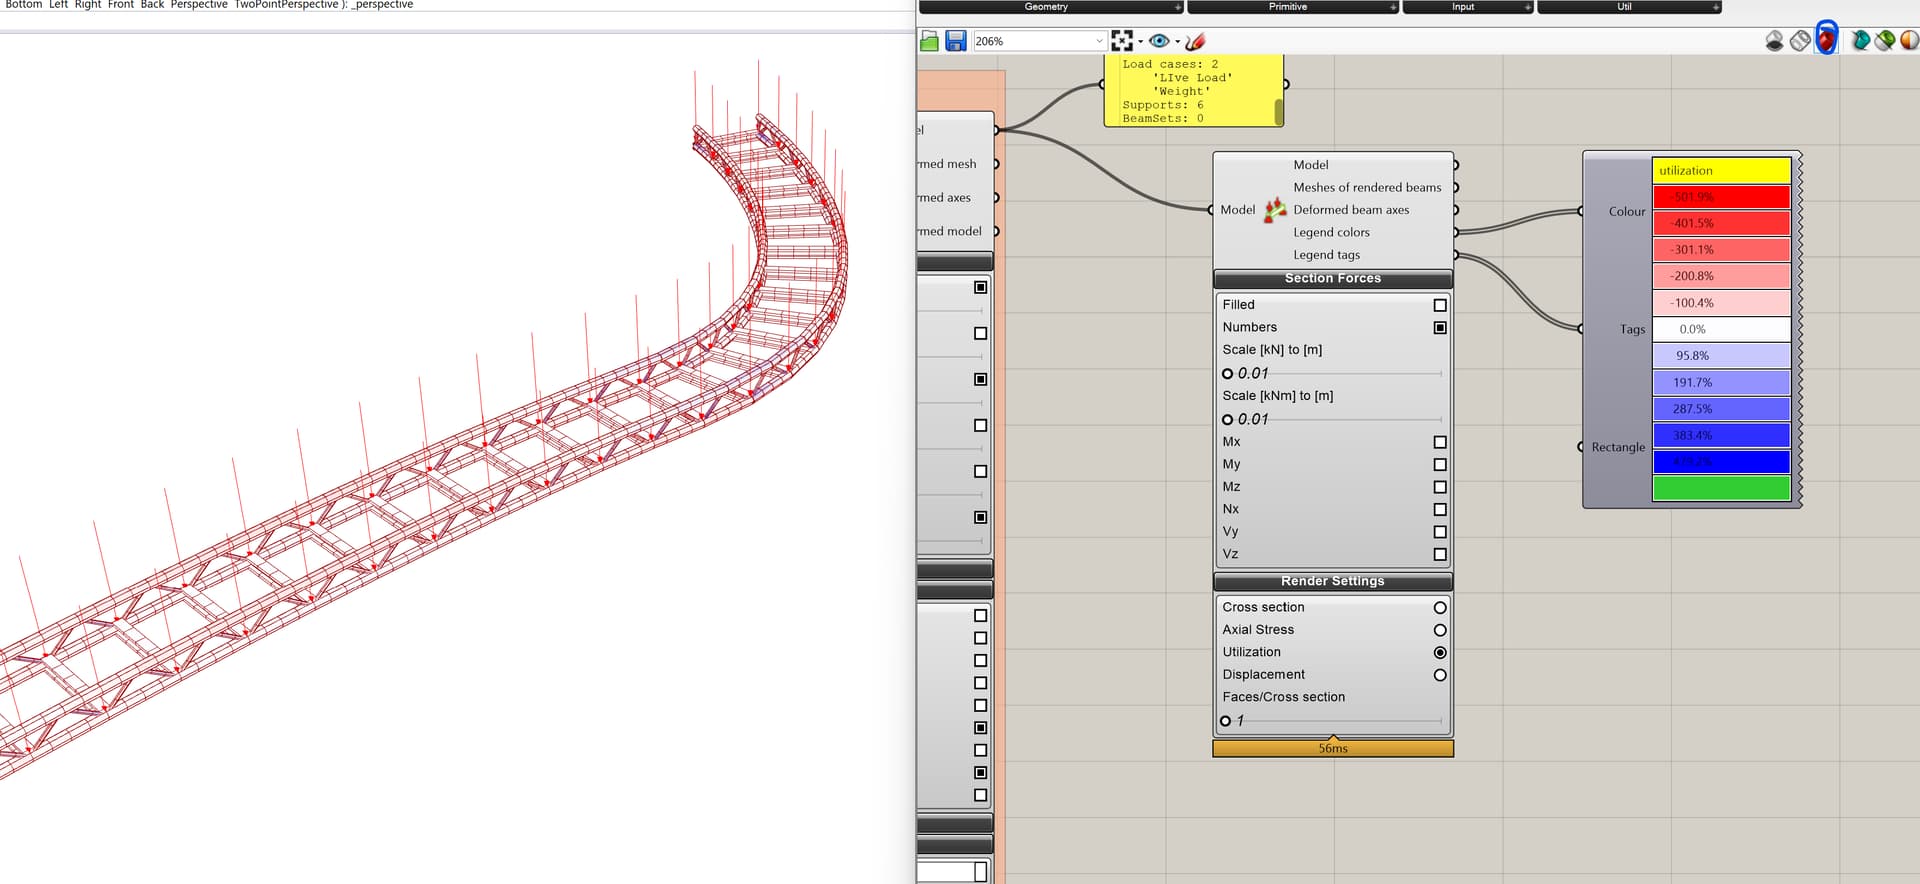
Task: Select the Displacement radio button
Action: (x=1440, y=675)
